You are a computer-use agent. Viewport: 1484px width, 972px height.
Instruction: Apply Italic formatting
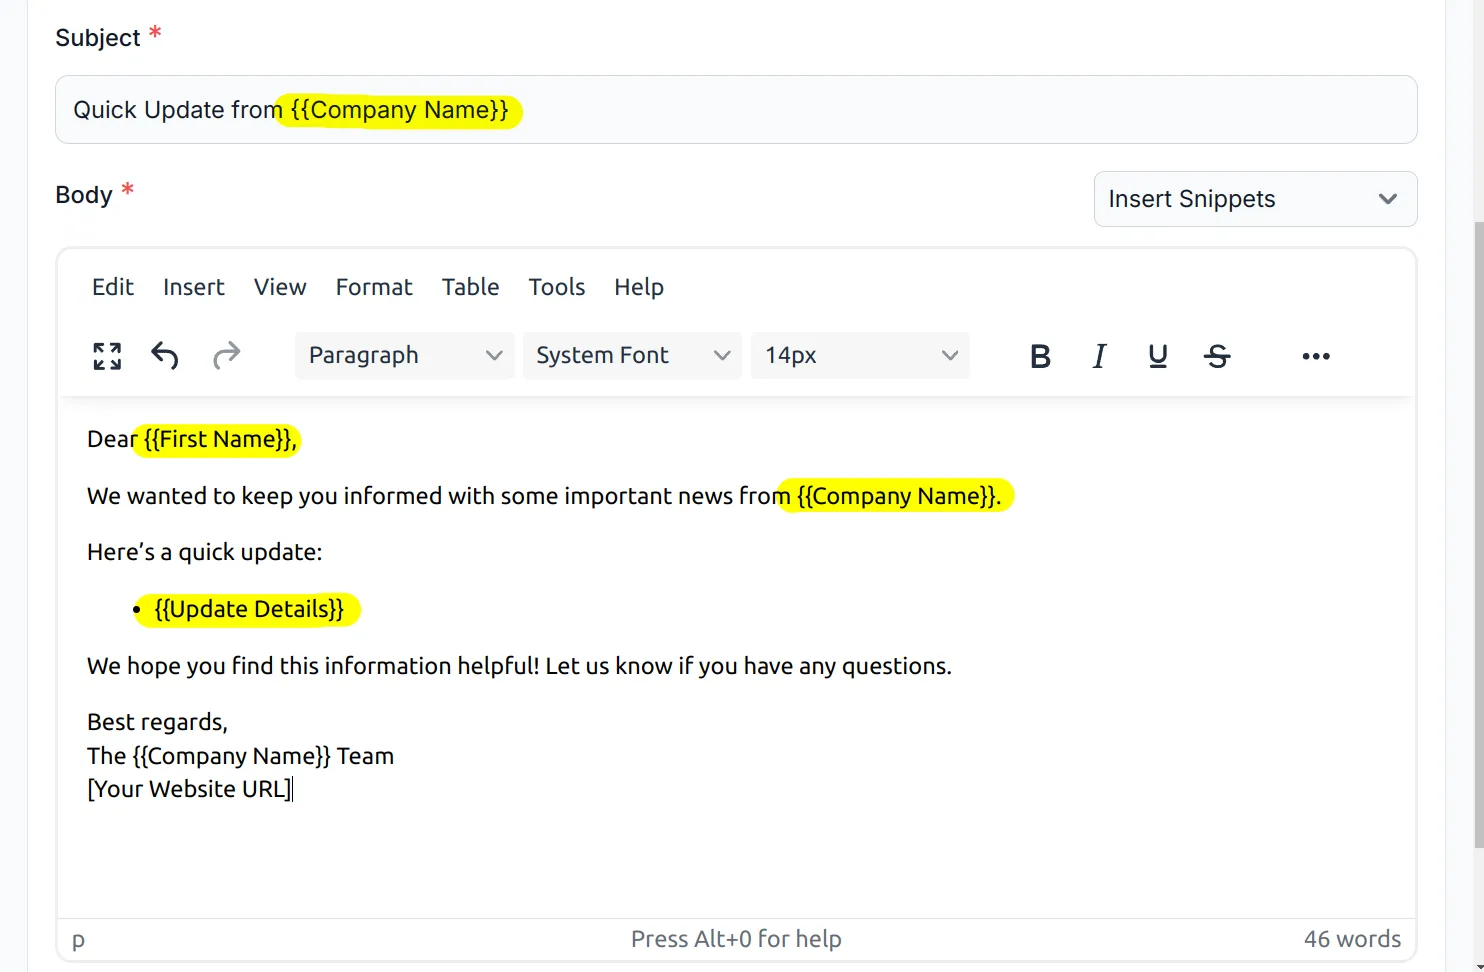1099,355
